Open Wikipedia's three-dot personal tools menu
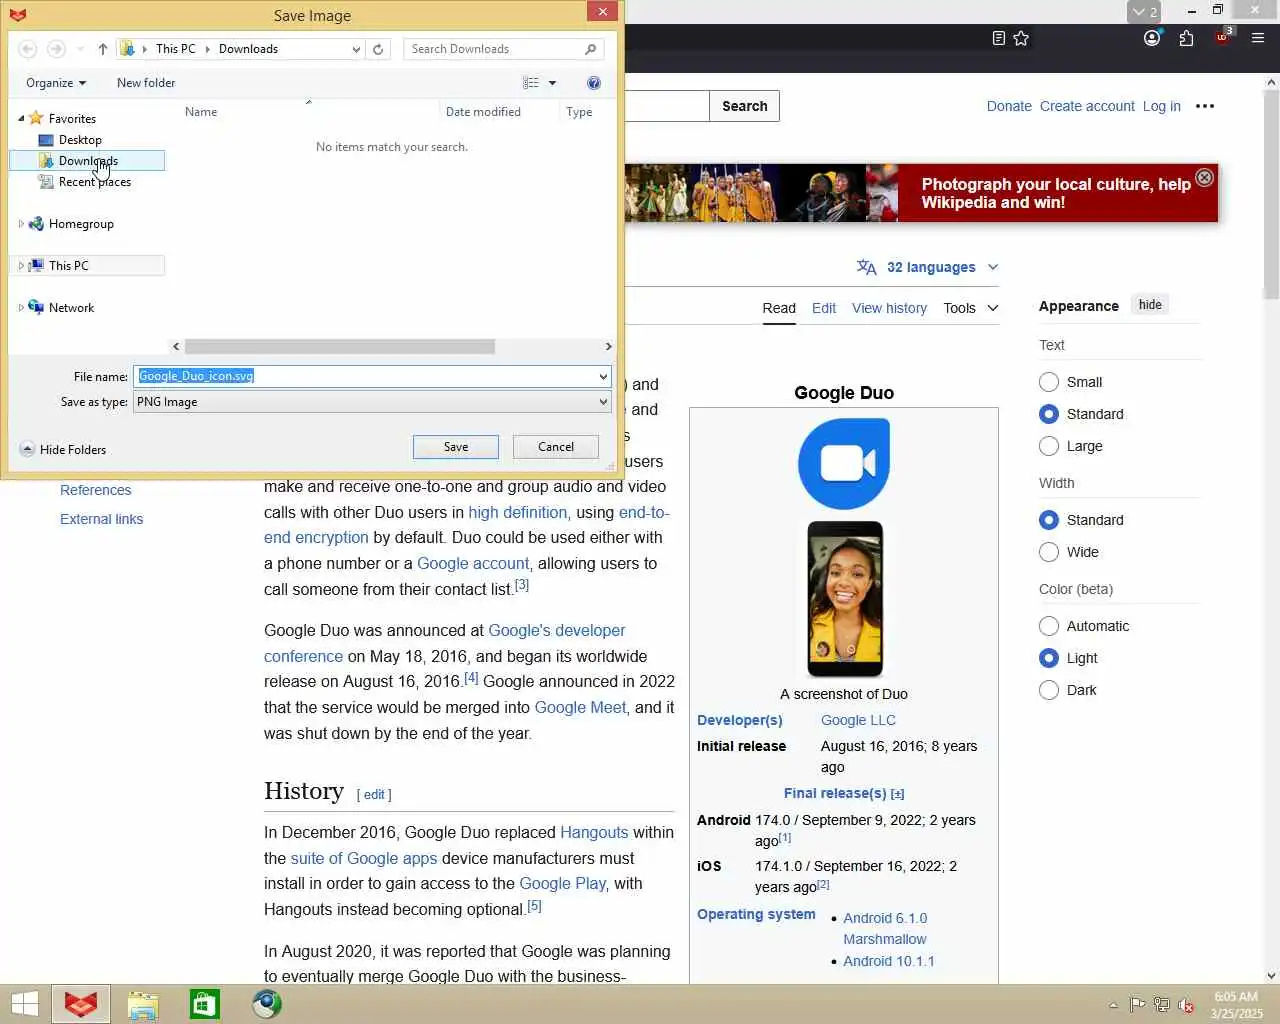 coord(1205,106)
